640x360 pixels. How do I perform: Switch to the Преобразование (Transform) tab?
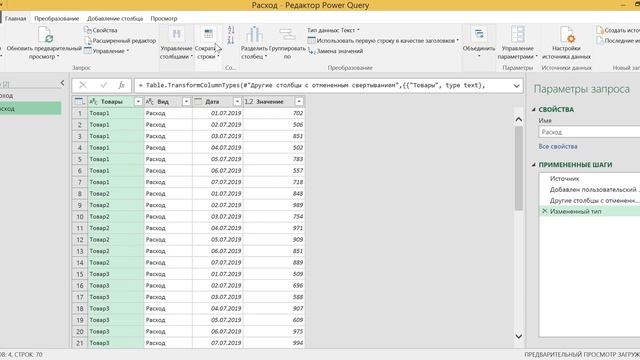coord(57,18)
